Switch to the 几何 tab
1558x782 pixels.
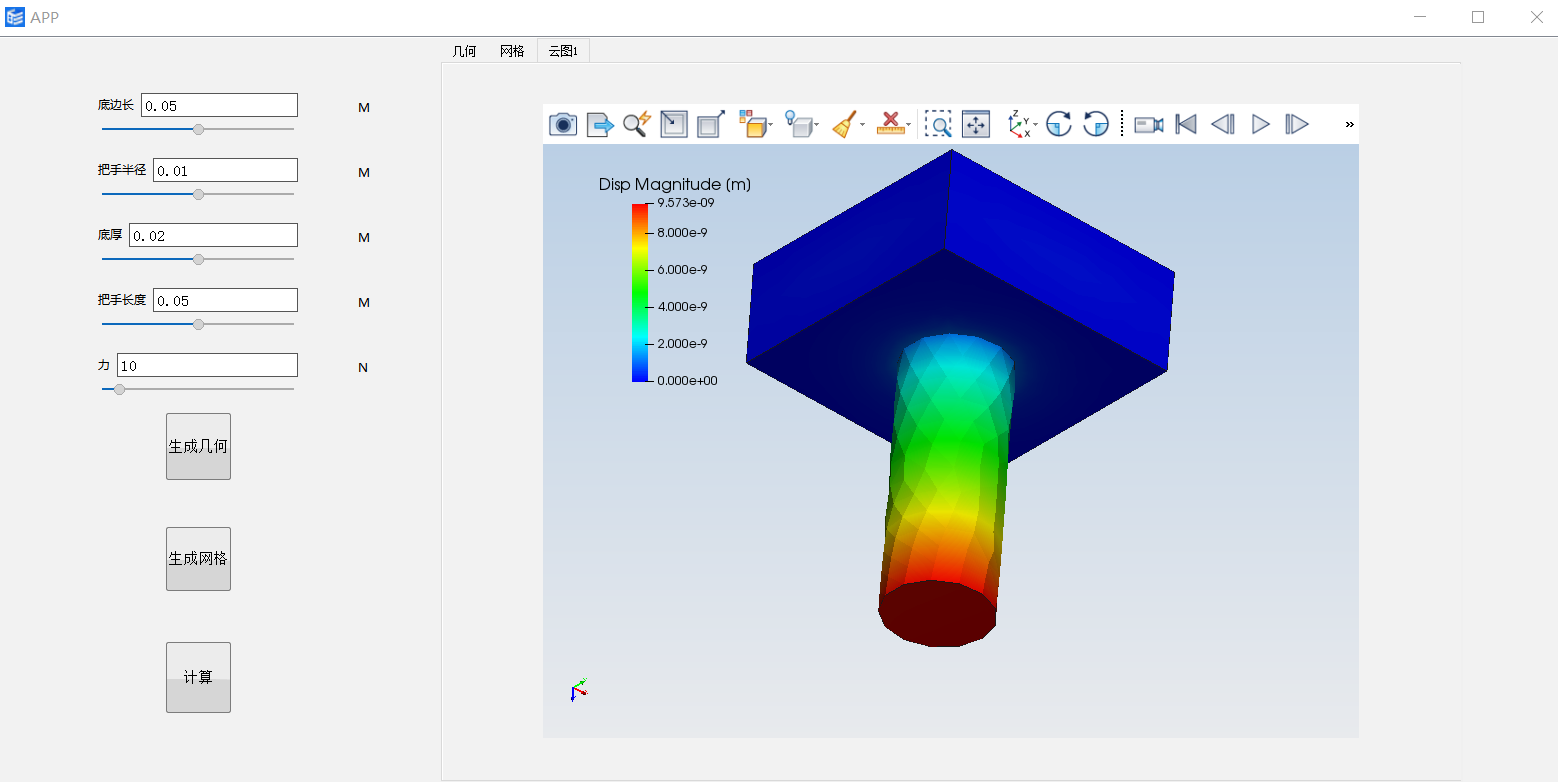tap(464, 51)
